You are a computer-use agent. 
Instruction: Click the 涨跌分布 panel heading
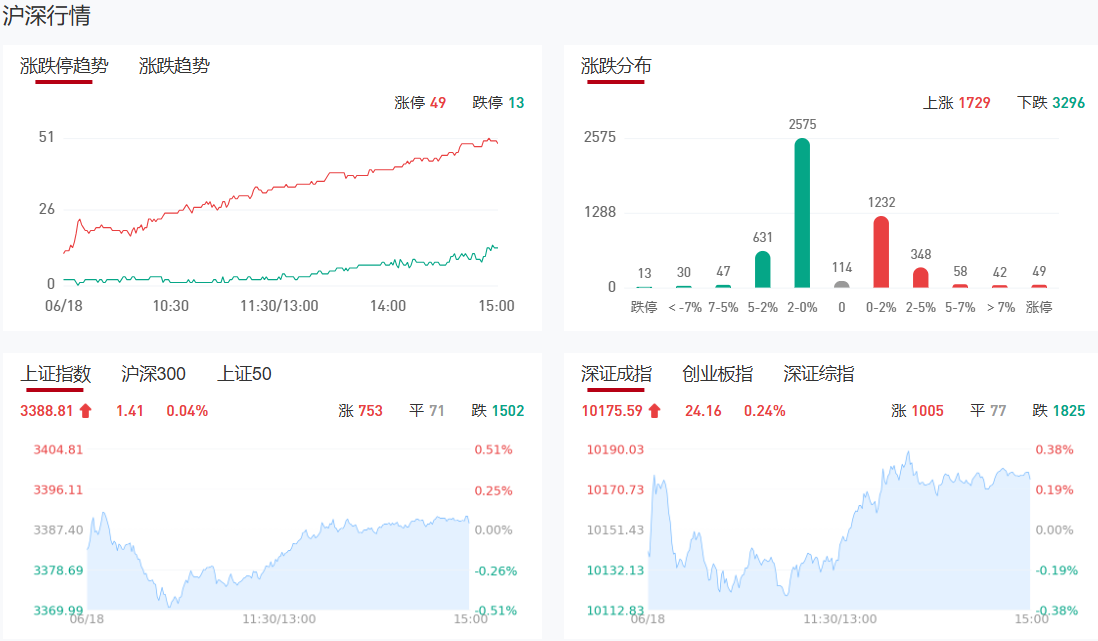[616, 66]
